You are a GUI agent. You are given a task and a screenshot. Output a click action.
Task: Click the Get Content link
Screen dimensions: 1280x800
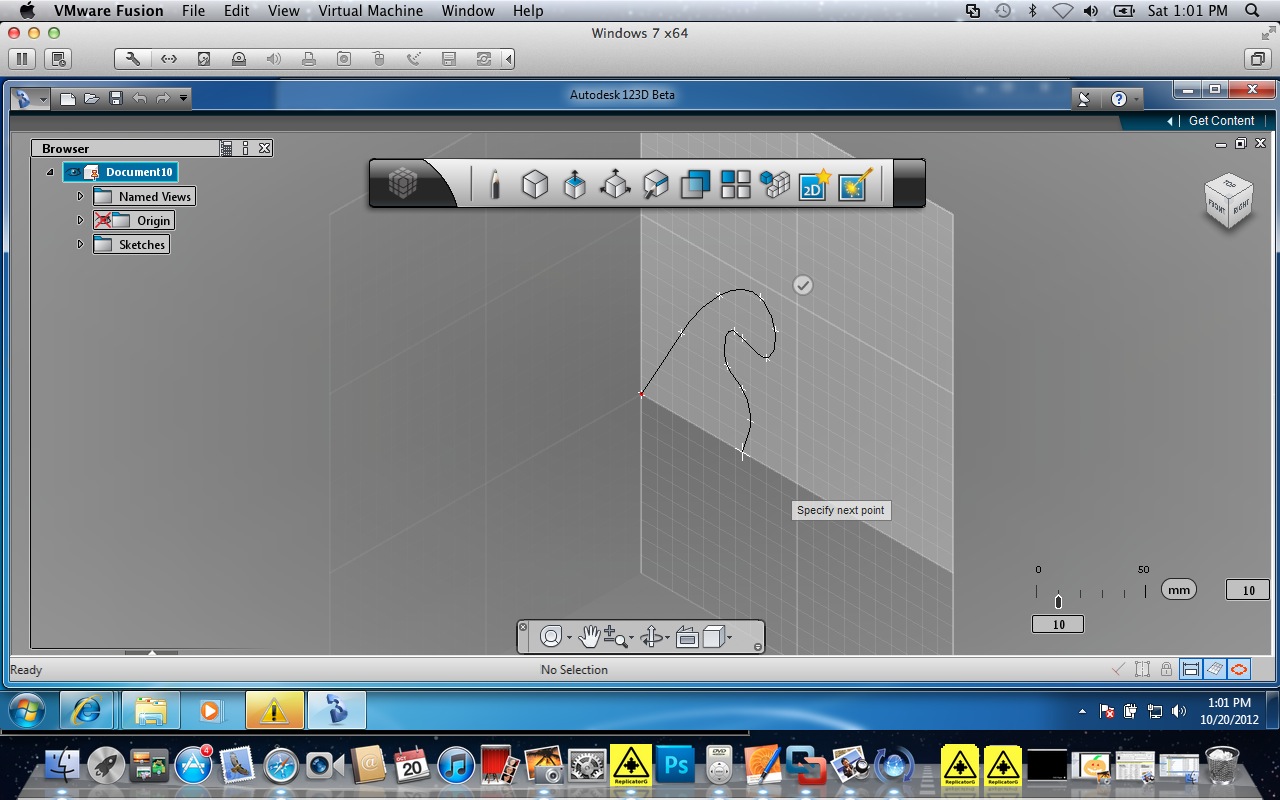1221,121
